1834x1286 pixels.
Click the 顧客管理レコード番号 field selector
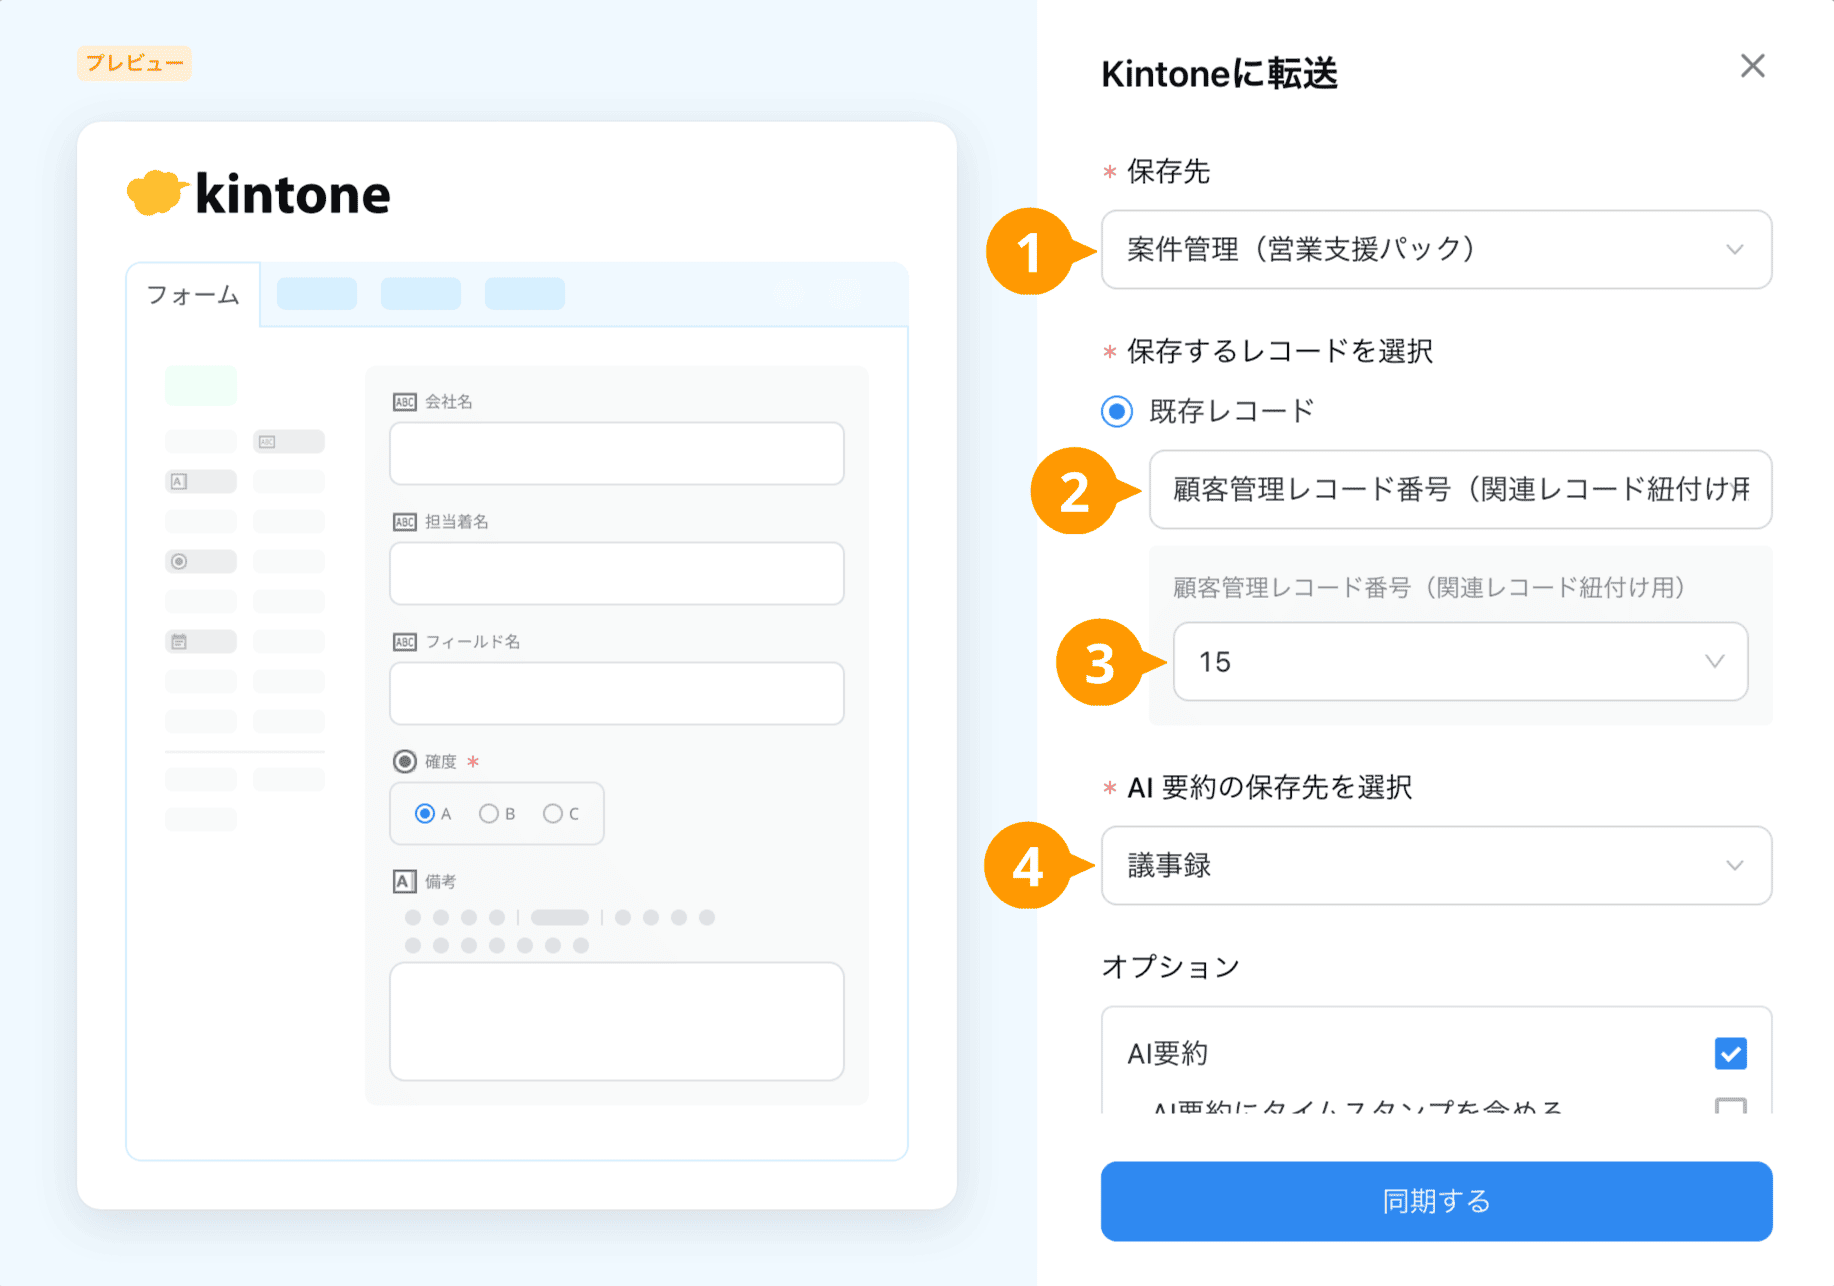[x=1460, y=489]
